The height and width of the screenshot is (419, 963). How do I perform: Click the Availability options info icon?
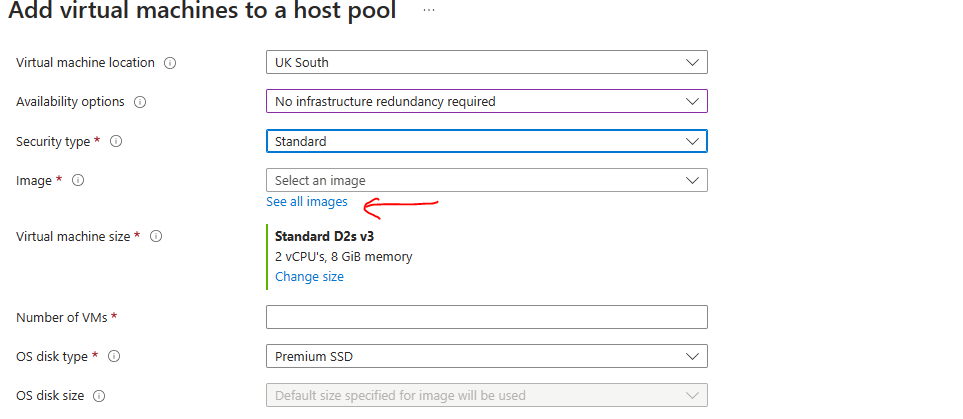click(x=140, y=102)
